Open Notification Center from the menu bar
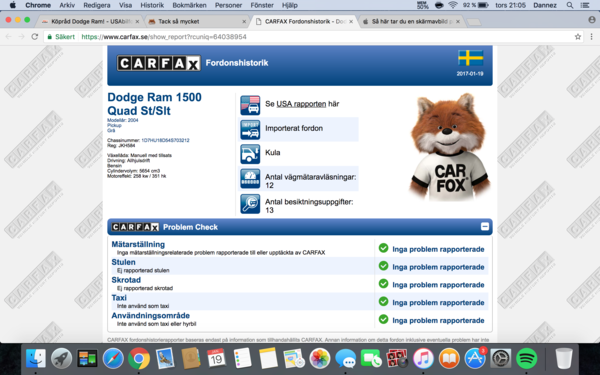600x375 pixels. pos(585,5)
